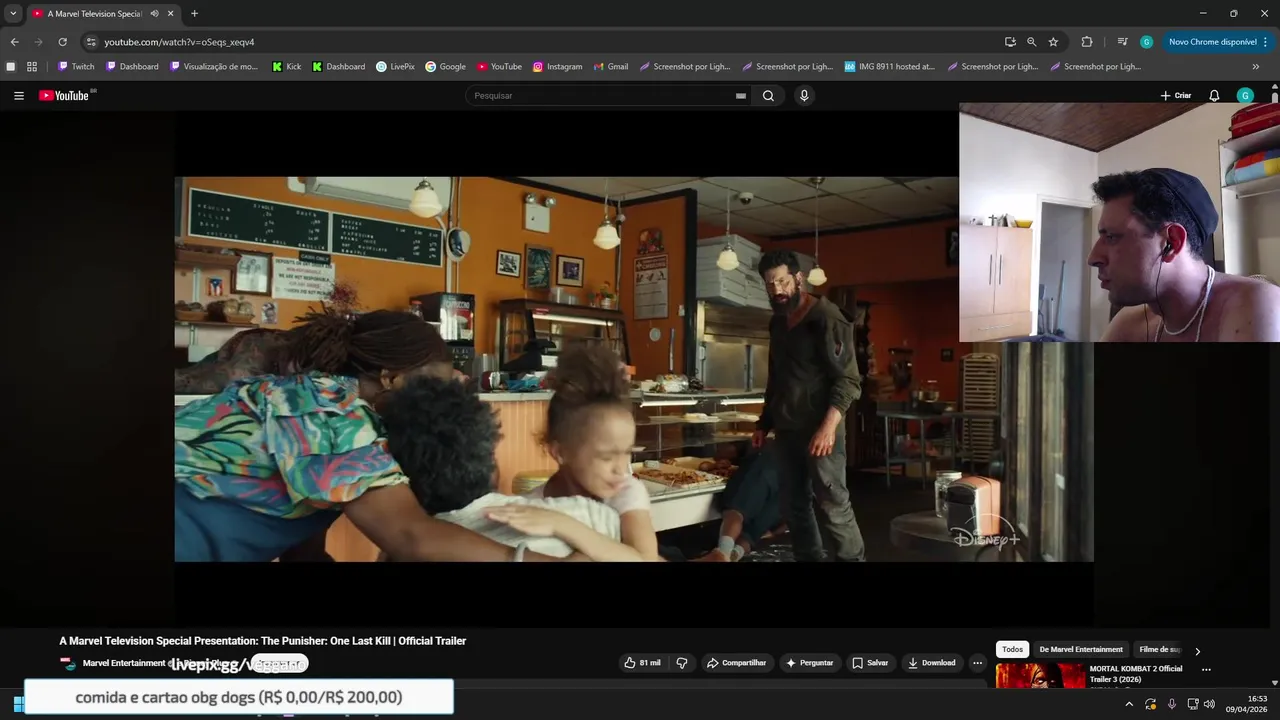Viewport: 1280px width, 720px height.
Task: Go to the YouTube home logo
Action: (x=64, y=96)
